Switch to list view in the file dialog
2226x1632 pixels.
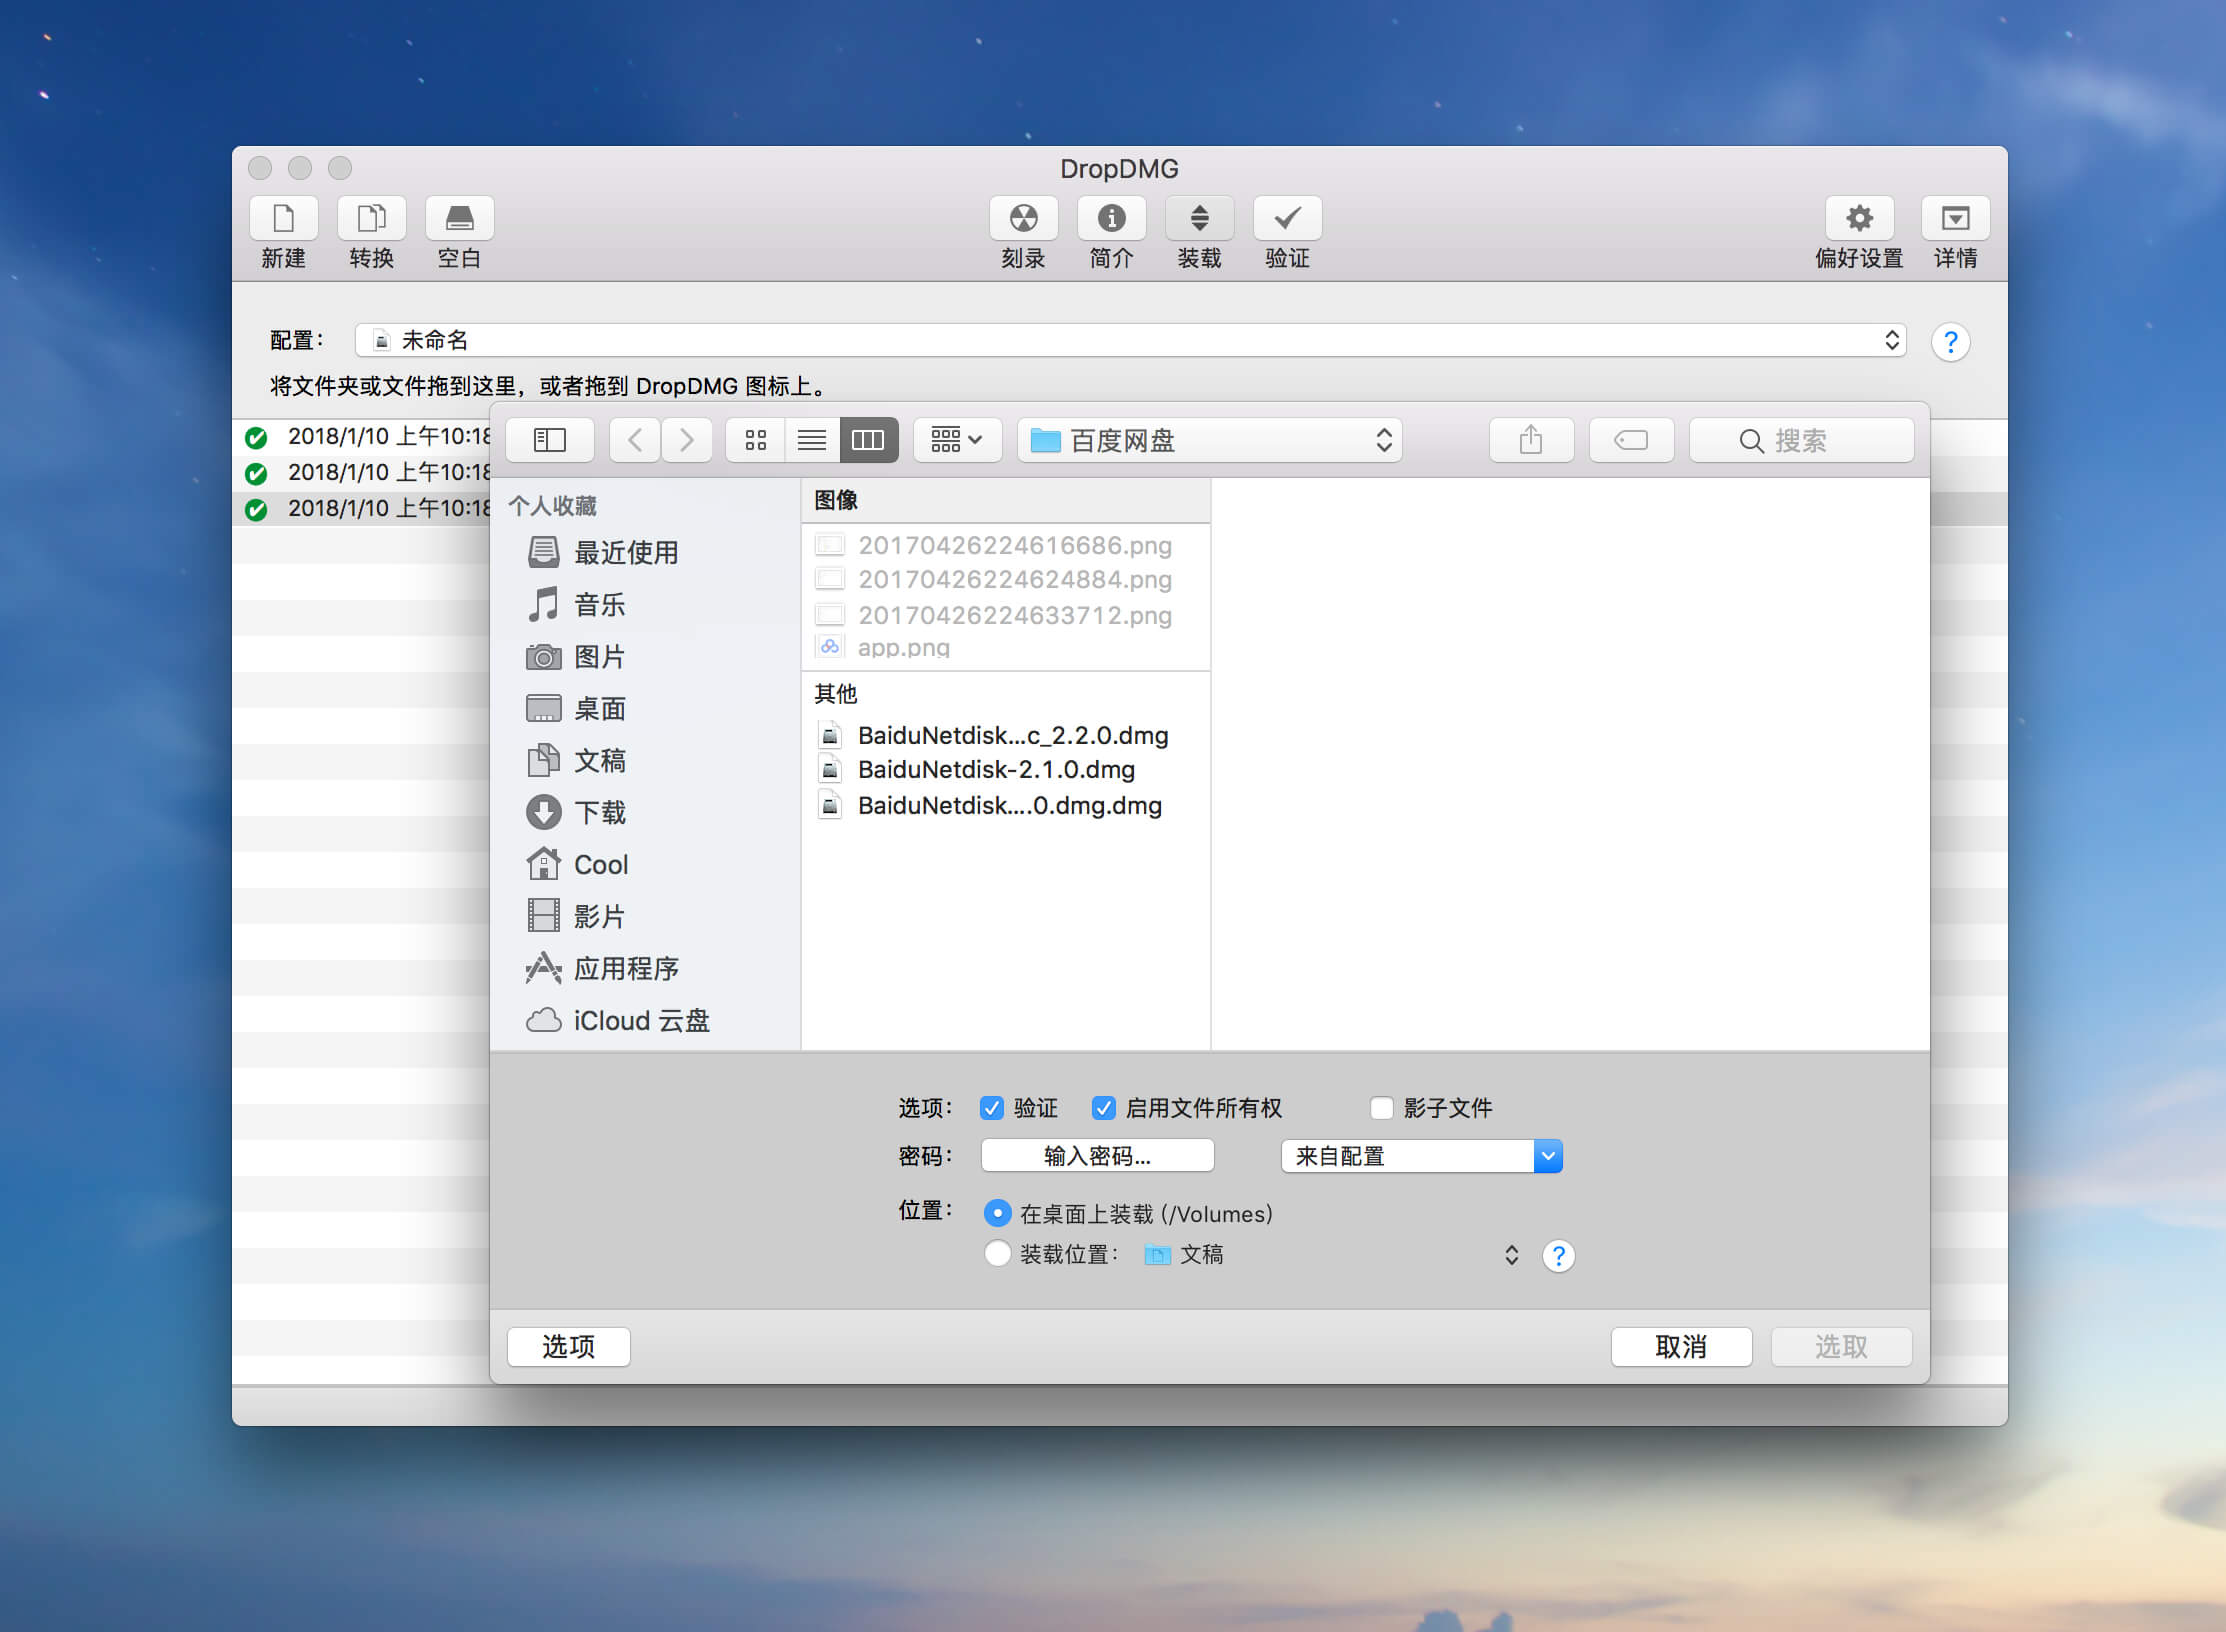(812, 440)
